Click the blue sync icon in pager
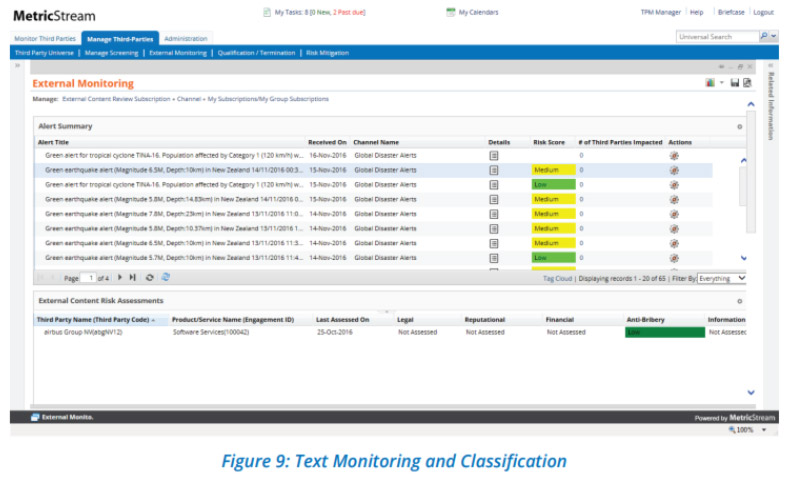 click(x=165, y=277)
